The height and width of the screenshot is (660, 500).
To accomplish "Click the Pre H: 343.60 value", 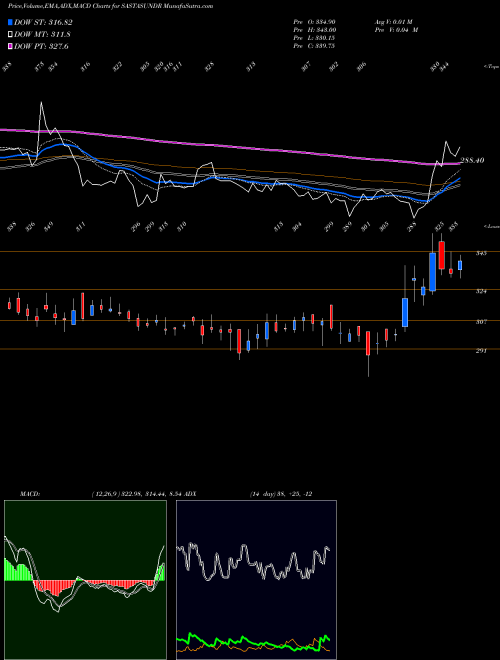I will pyautogui.click(x=314, y=30).
